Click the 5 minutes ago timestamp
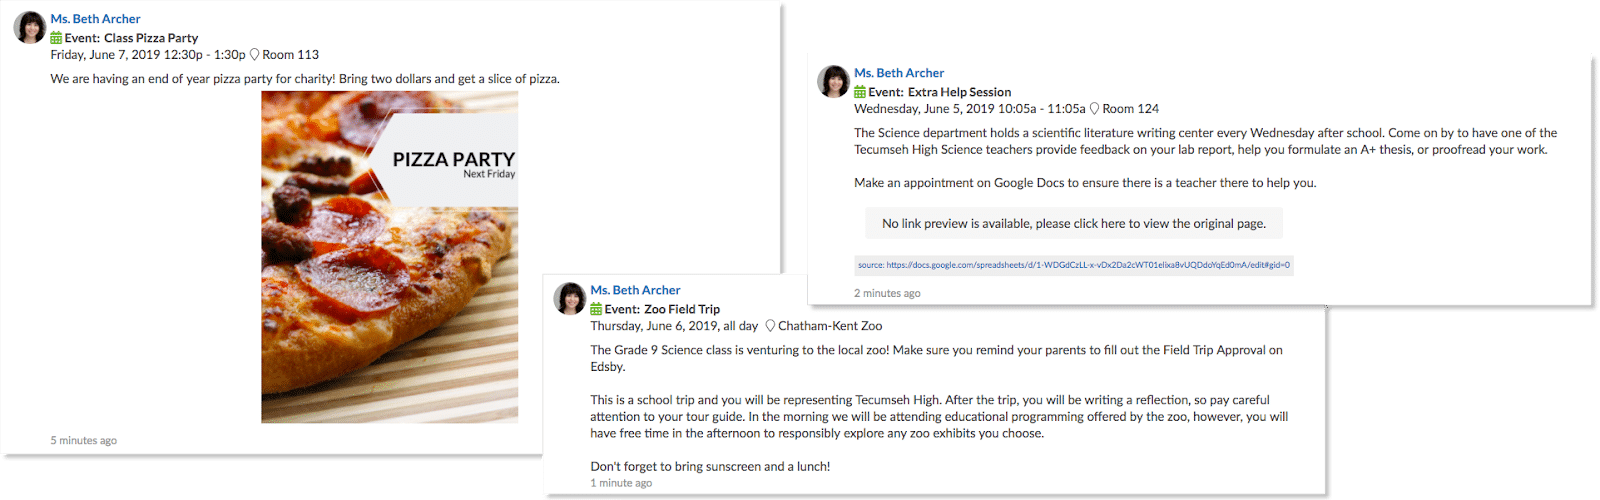The height and width of the screenshot is (500, 1600). pos(84,440)
